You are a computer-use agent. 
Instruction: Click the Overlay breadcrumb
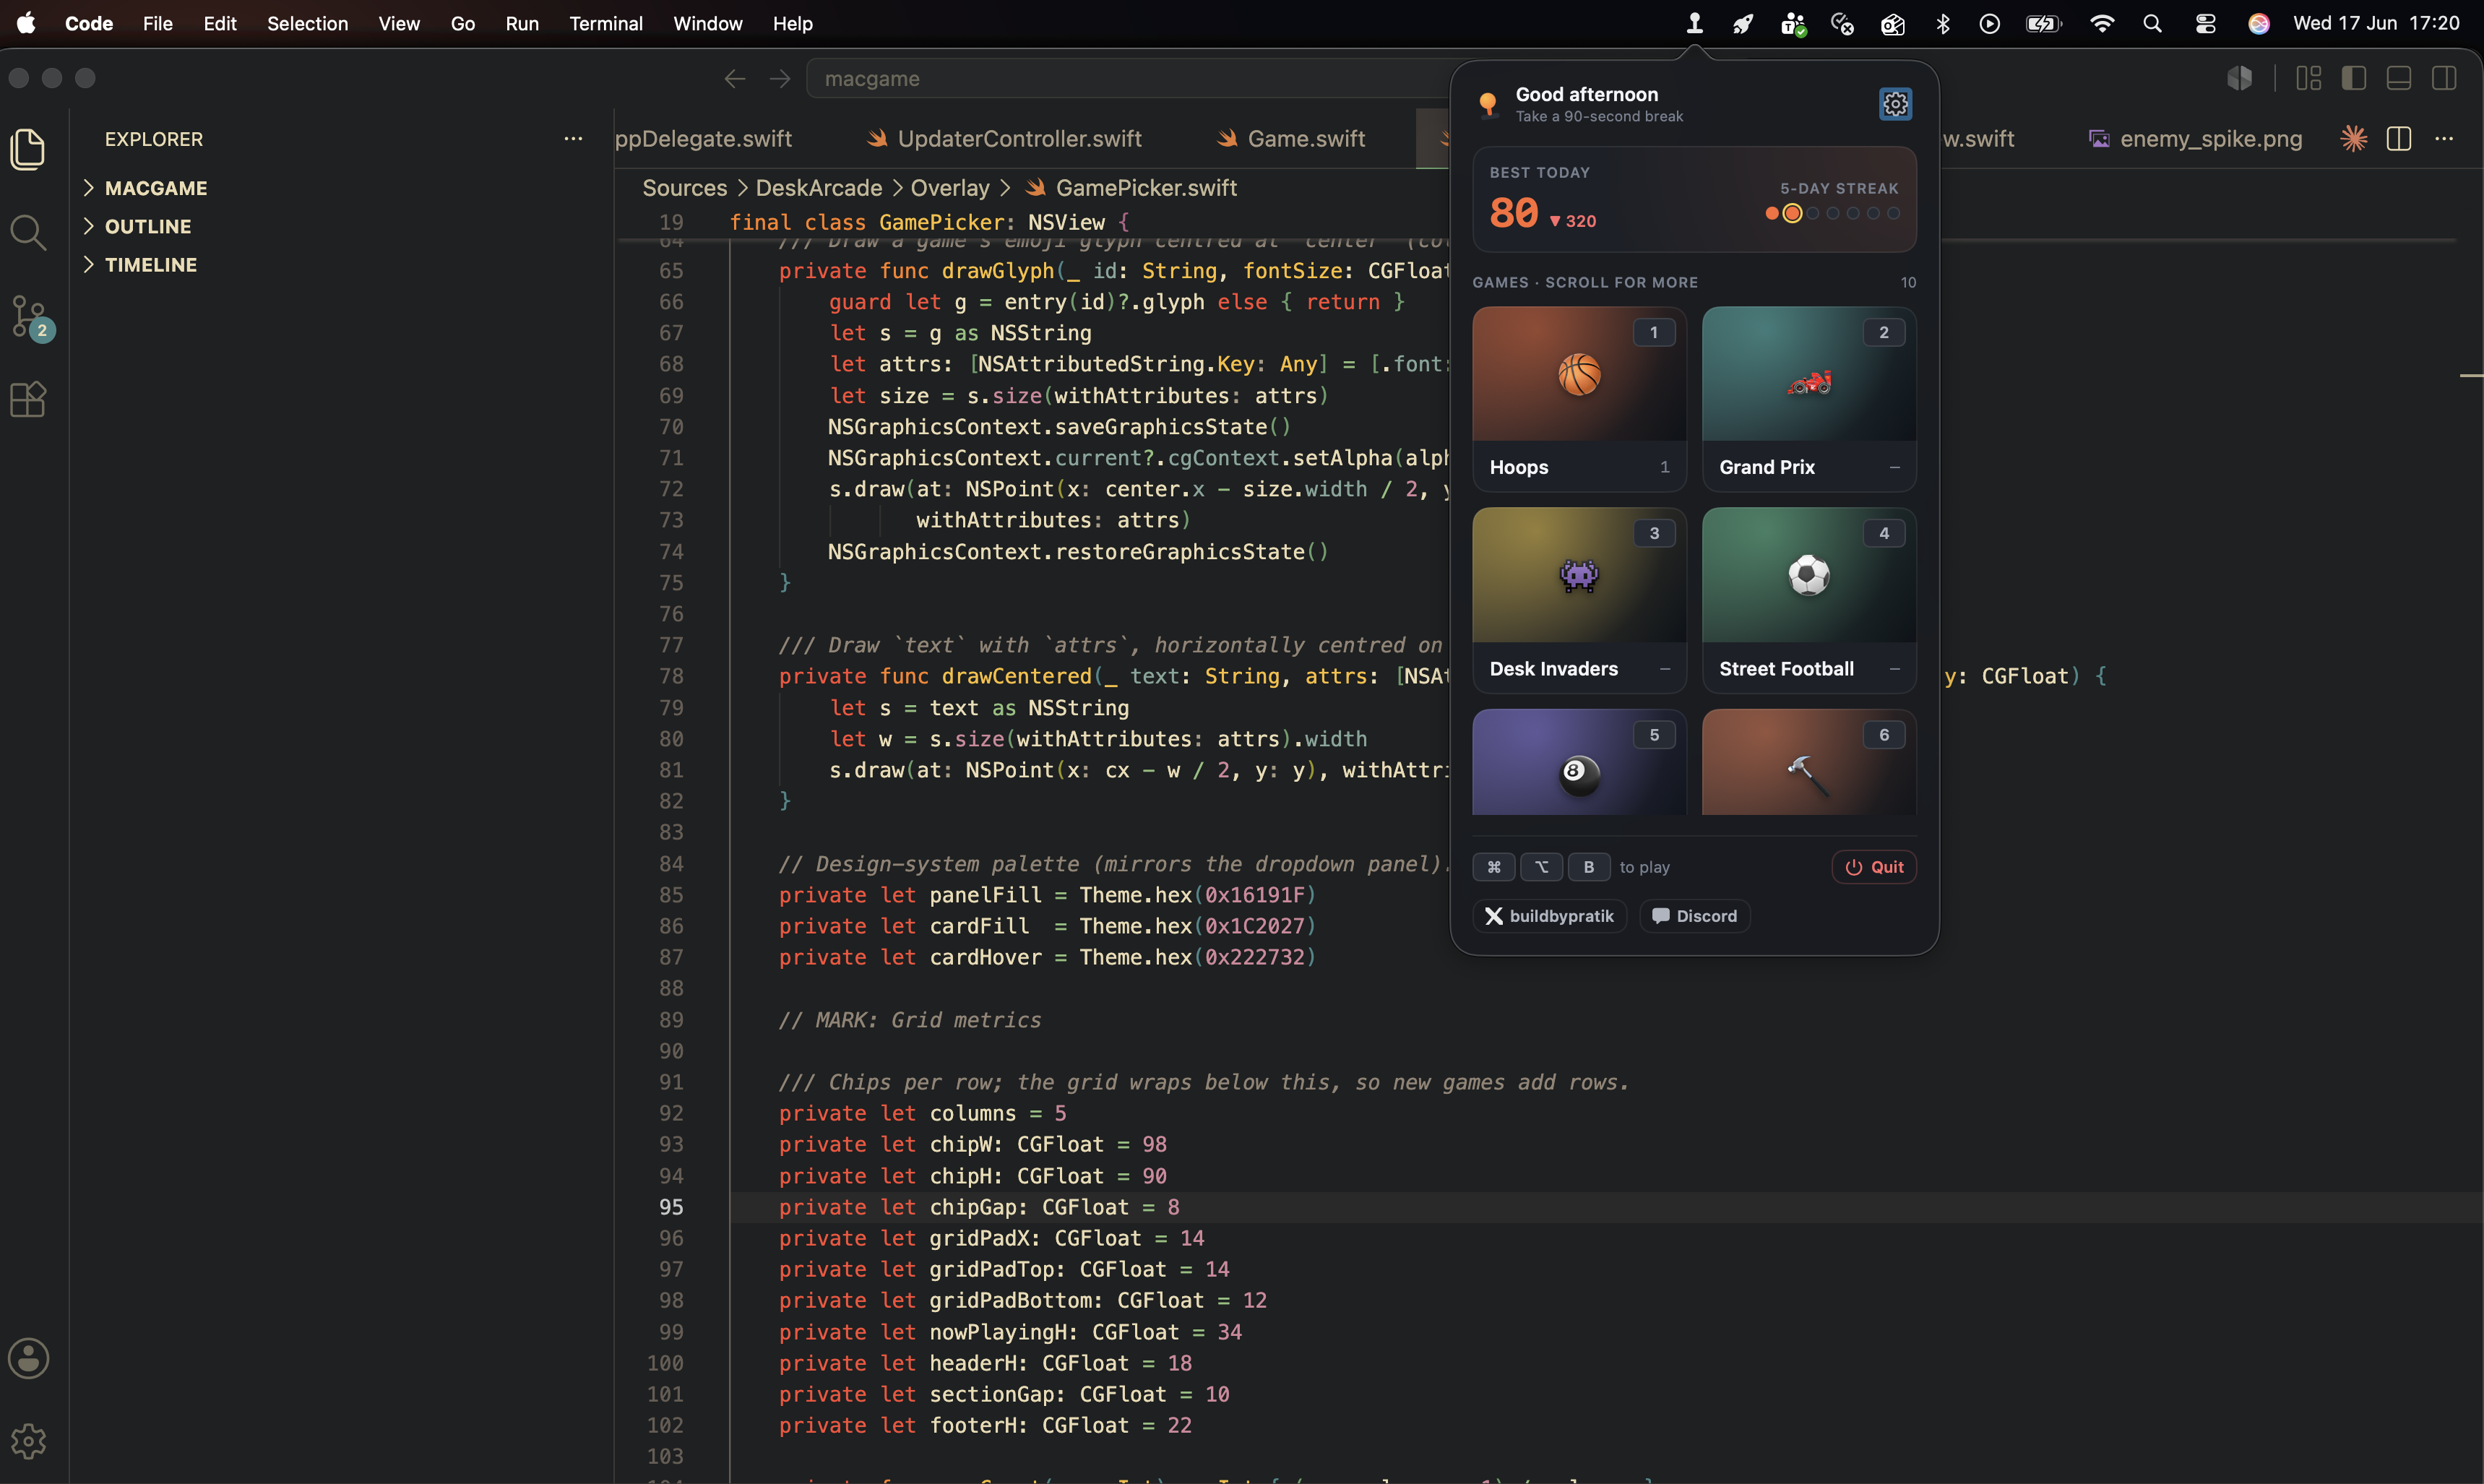coord(949,188)
